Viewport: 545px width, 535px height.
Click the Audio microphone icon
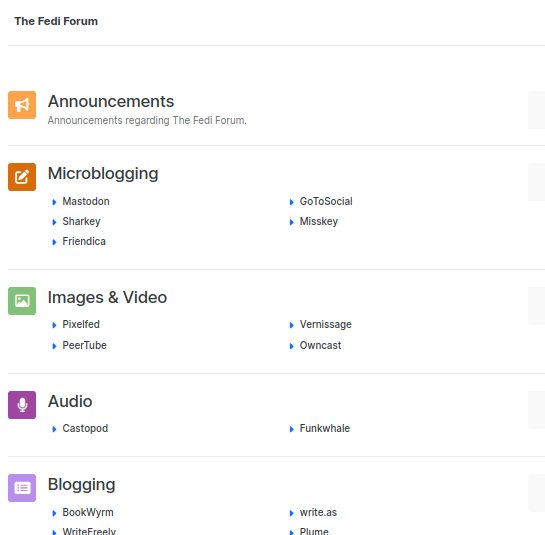[22, 405]
